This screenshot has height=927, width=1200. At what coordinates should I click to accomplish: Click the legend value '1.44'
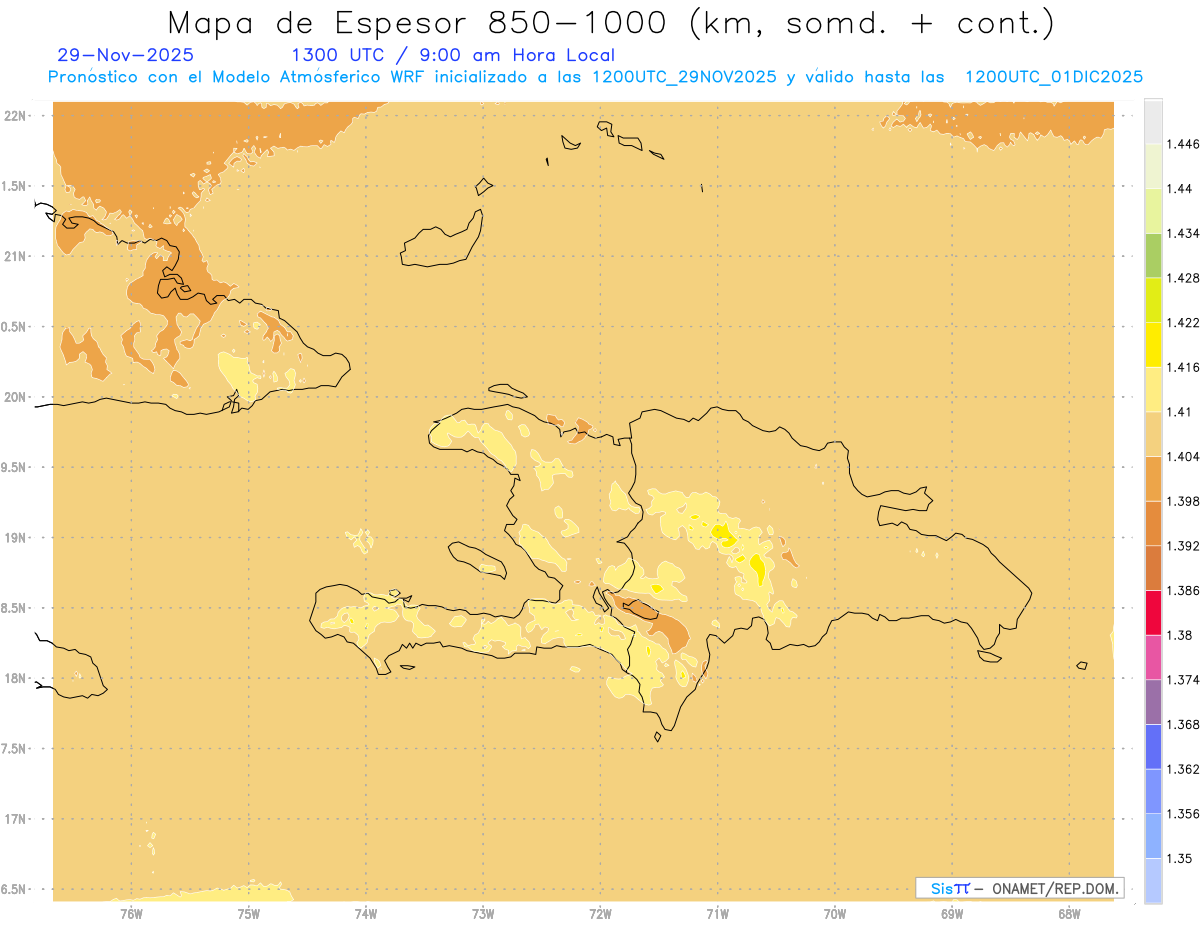[1180, 188]
